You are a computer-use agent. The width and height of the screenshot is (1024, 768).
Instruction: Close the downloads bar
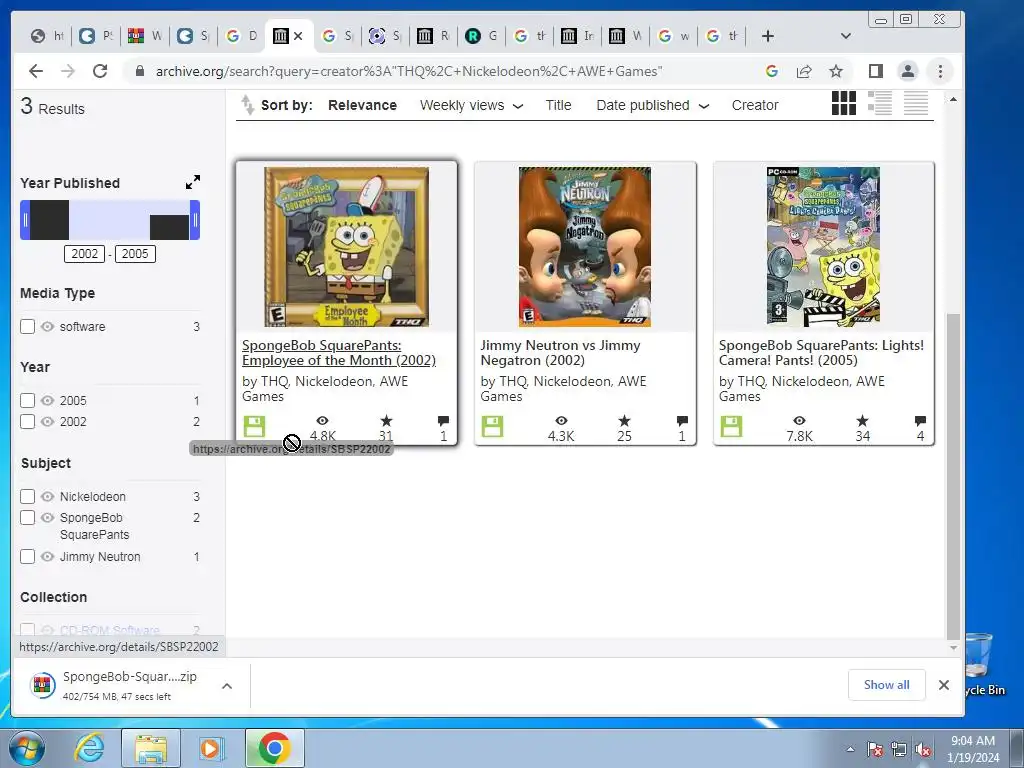pos(944,684)
